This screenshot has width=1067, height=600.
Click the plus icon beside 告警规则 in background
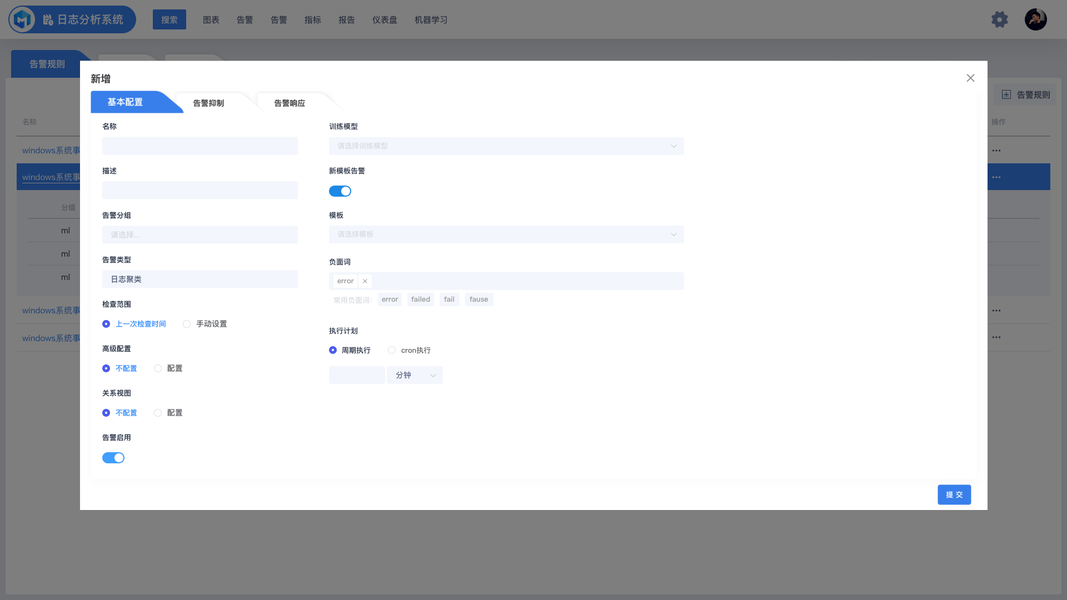pyautogui.click(x=1006, y=95)
